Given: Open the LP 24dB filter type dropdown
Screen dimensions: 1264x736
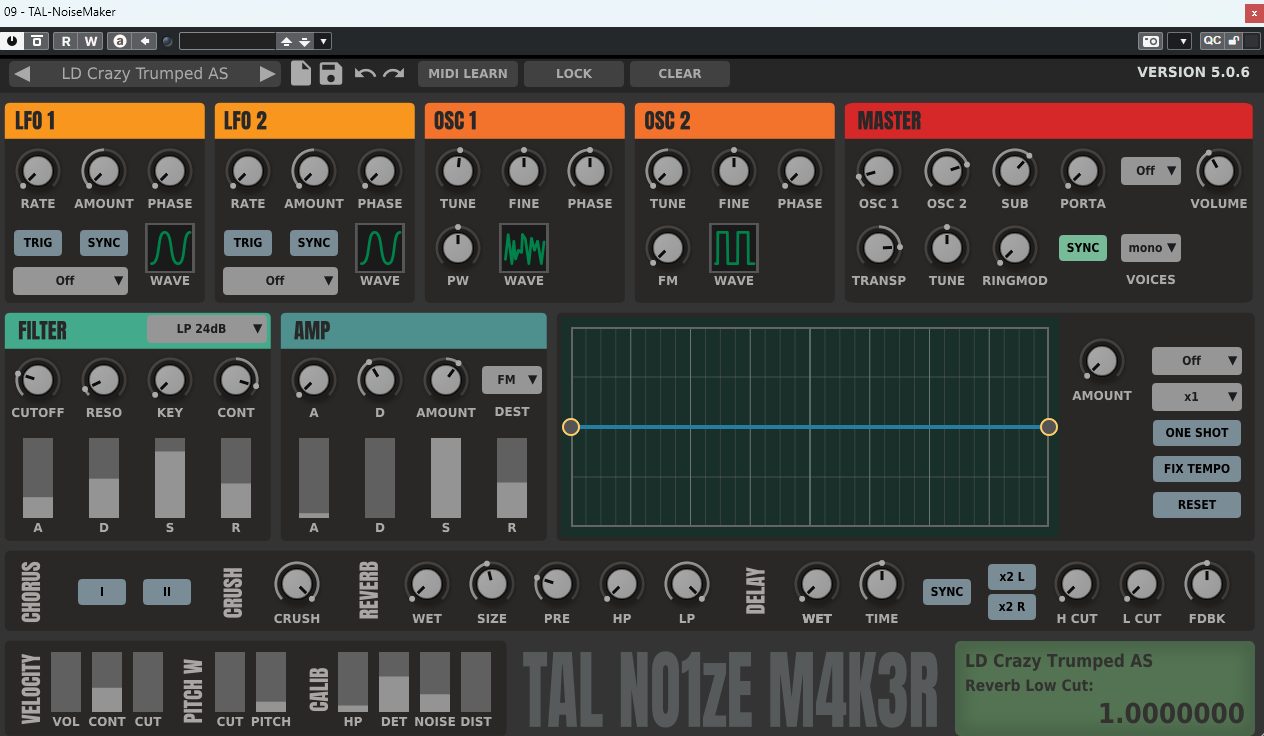Looking at the screenshot, I should (x=207, y=330).
